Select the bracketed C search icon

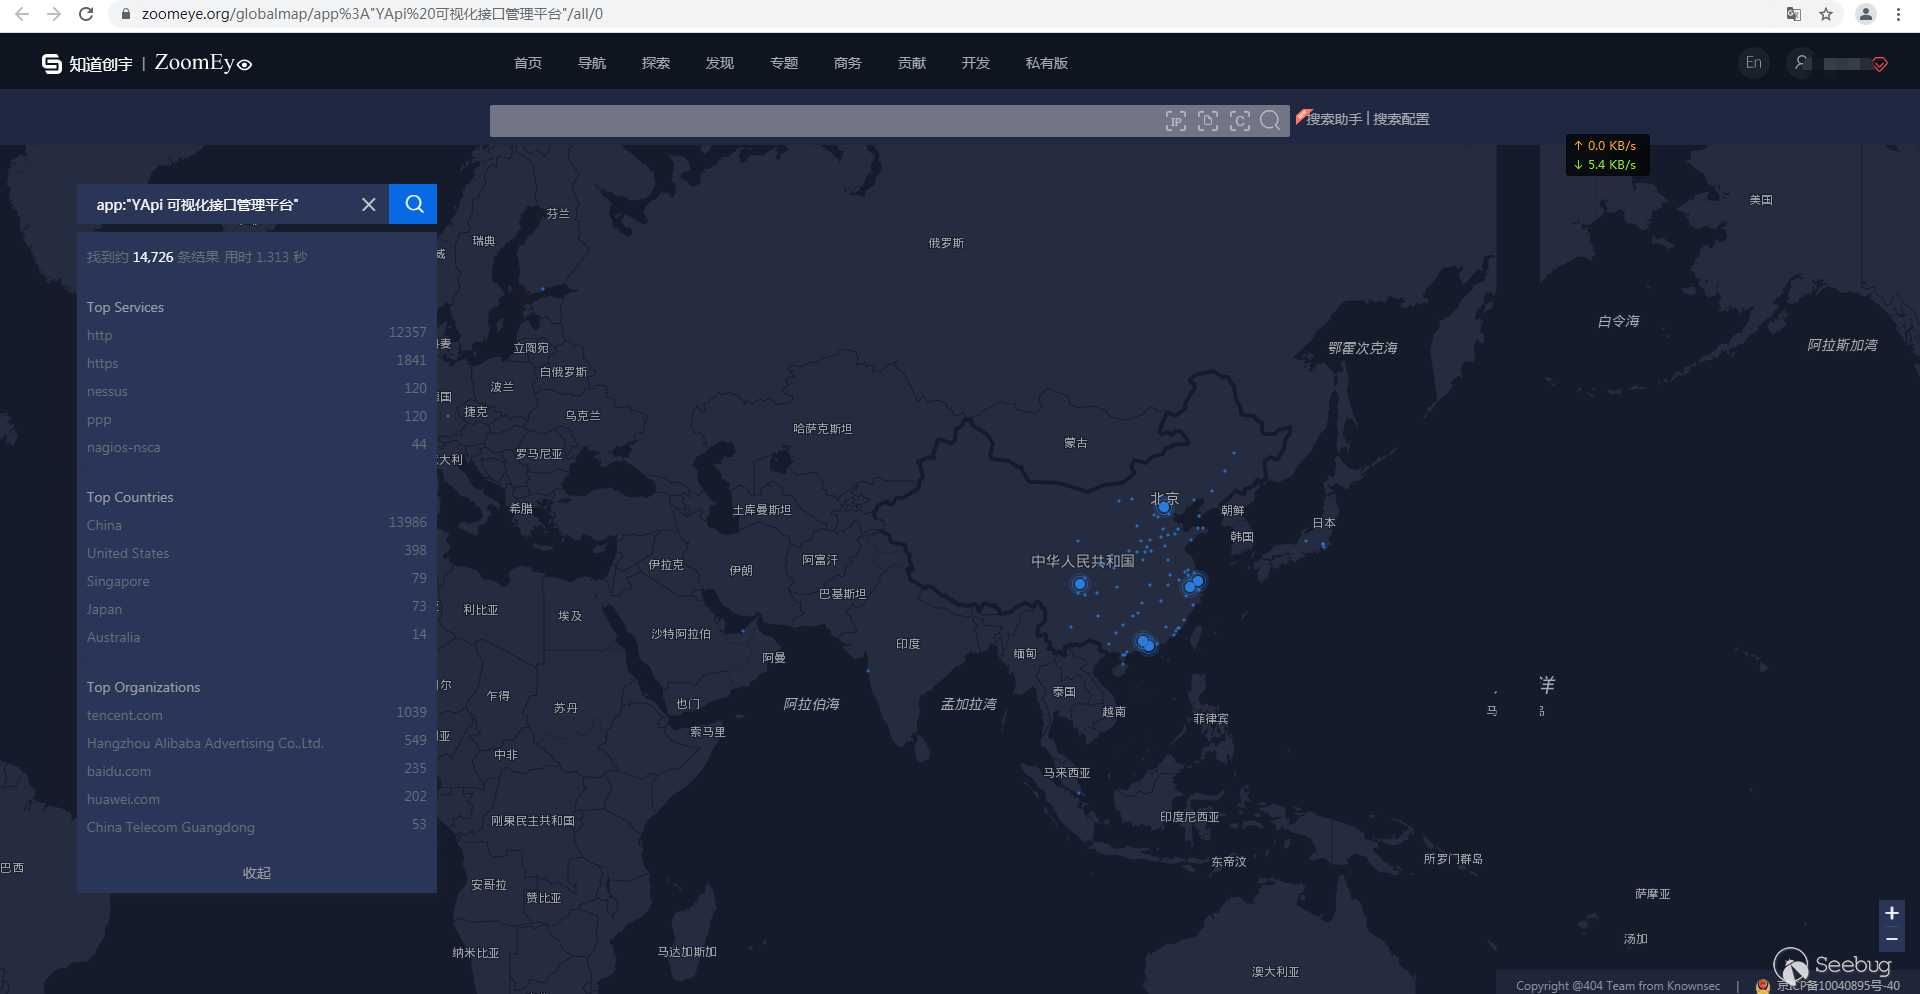coord(1240,121)
